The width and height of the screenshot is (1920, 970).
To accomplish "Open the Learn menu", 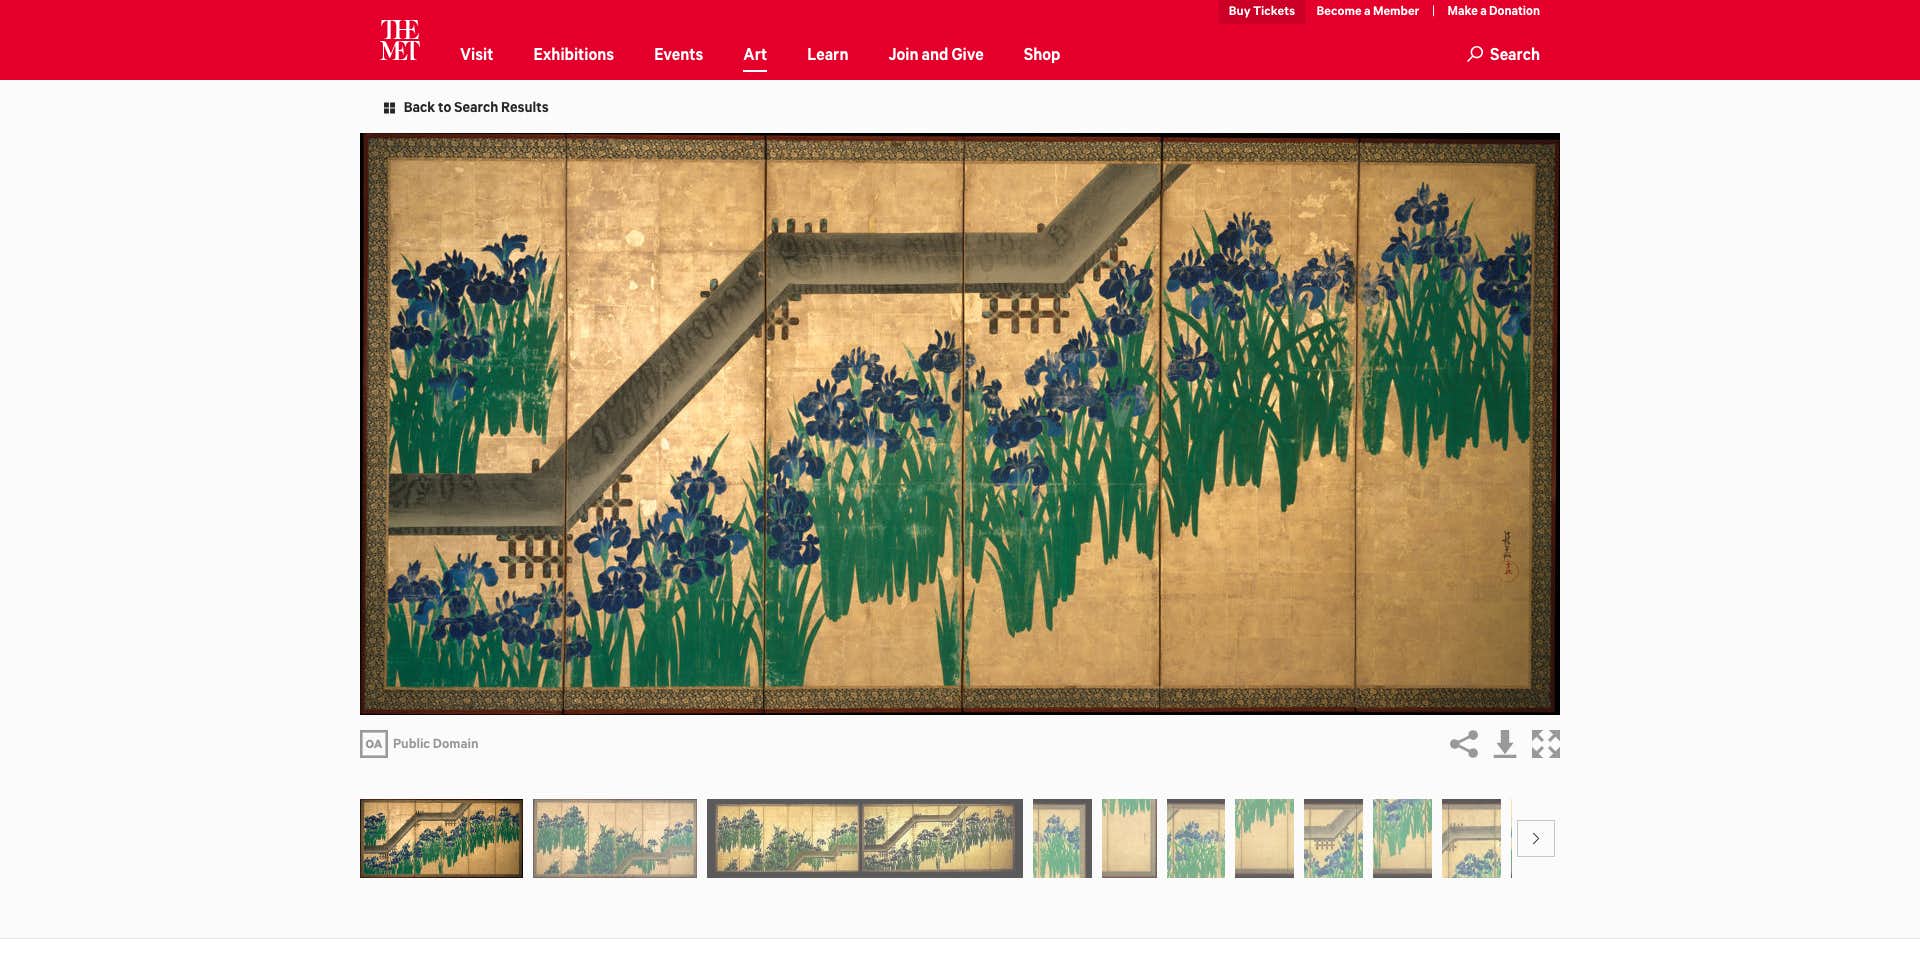I will pos(827,54).
